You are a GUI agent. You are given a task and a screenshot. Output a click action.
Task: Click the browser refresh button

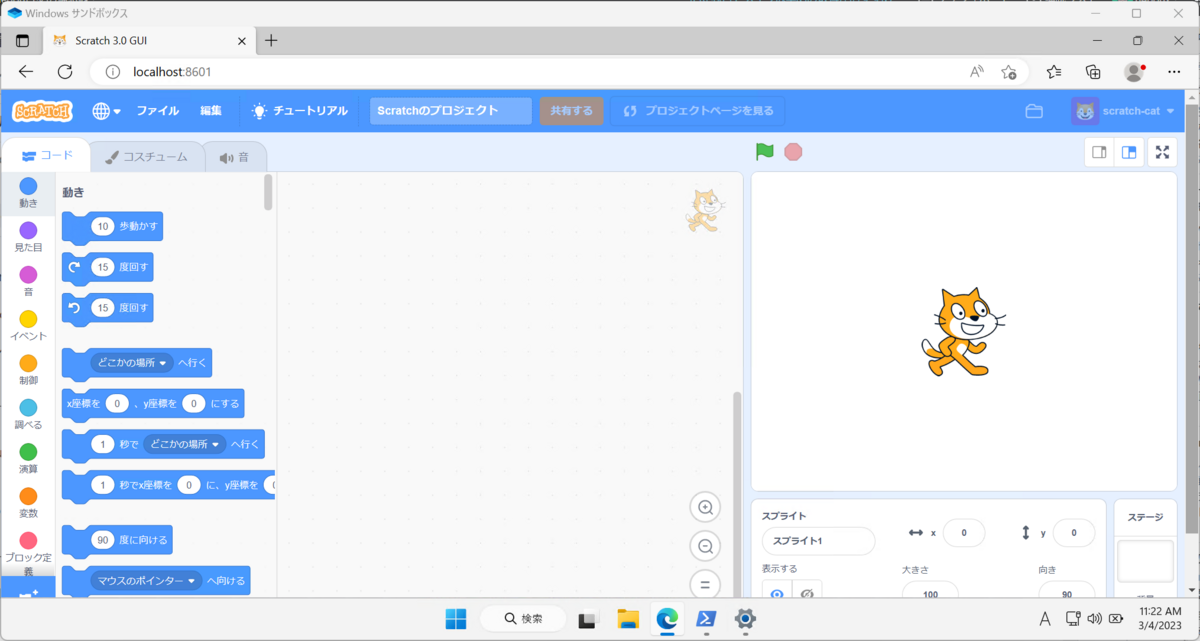click(x=65, y=72)
